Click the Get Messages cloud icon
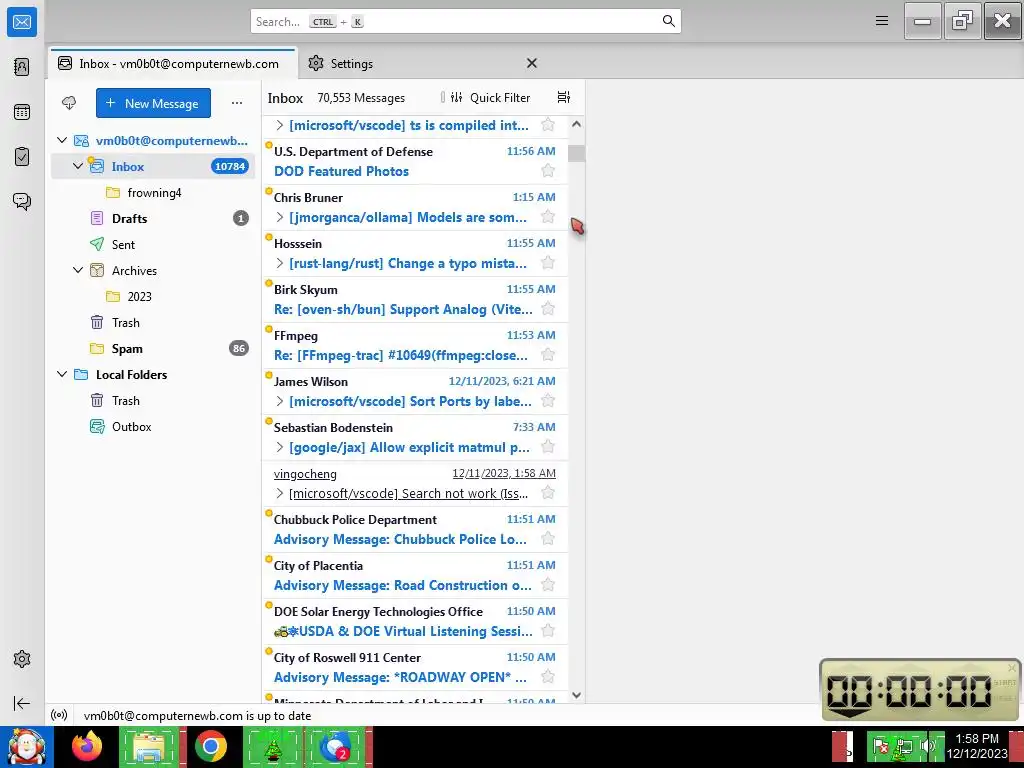The image size is (1024, 768). tap(69, 103)
